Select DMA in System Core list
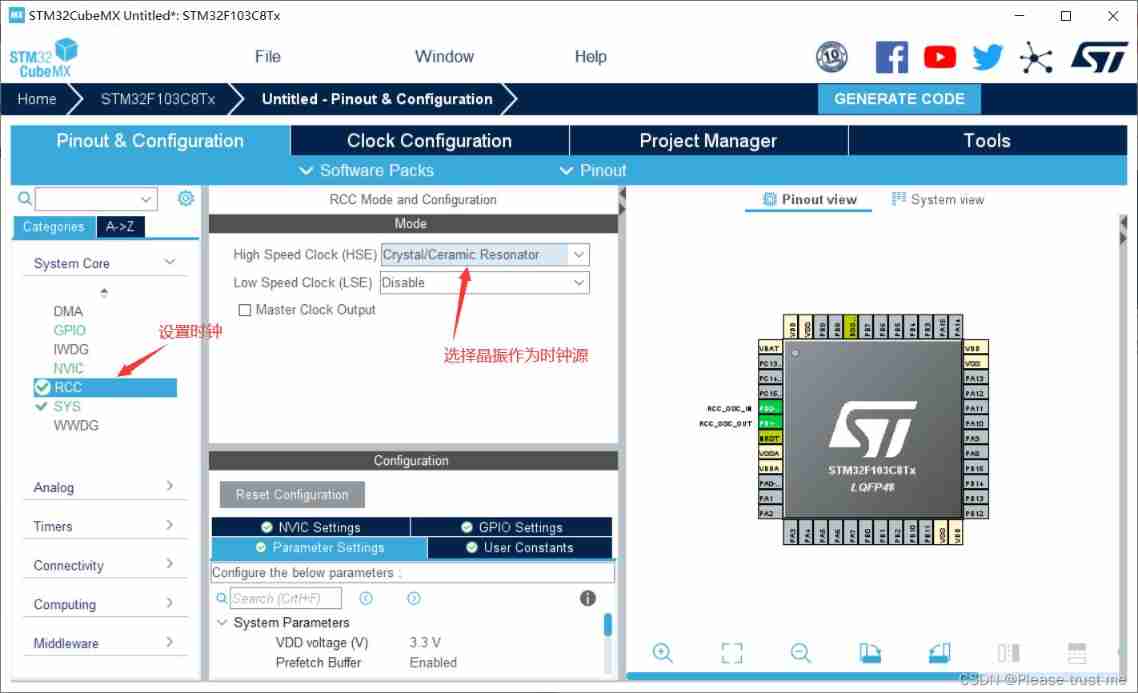Viewport: 1138px width, 693px height. pos(67,311)
